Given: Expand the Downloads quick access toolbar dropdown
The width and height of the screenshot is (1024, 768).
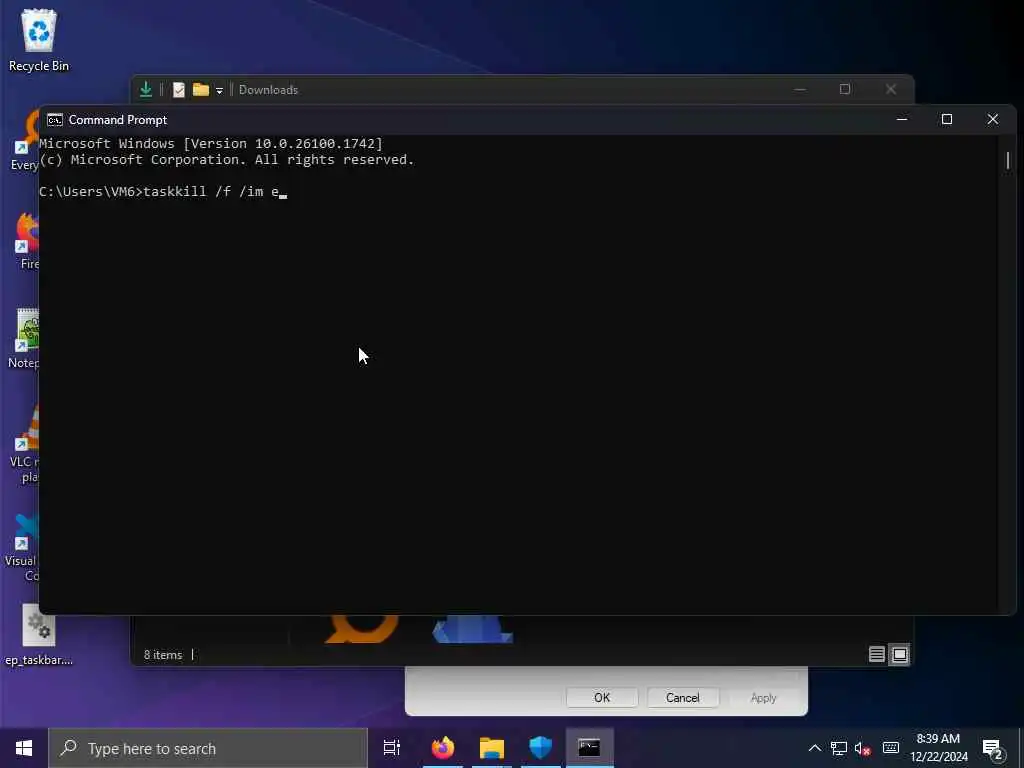Looking at the screenshot, I should [219, 90].
